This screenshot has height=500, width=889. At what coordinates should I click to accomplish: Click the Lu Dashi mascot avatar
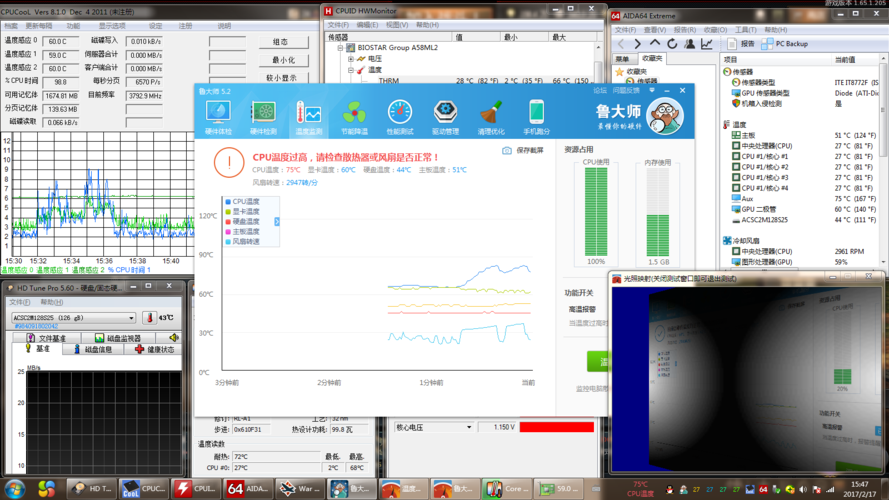[x=664, y=116]
